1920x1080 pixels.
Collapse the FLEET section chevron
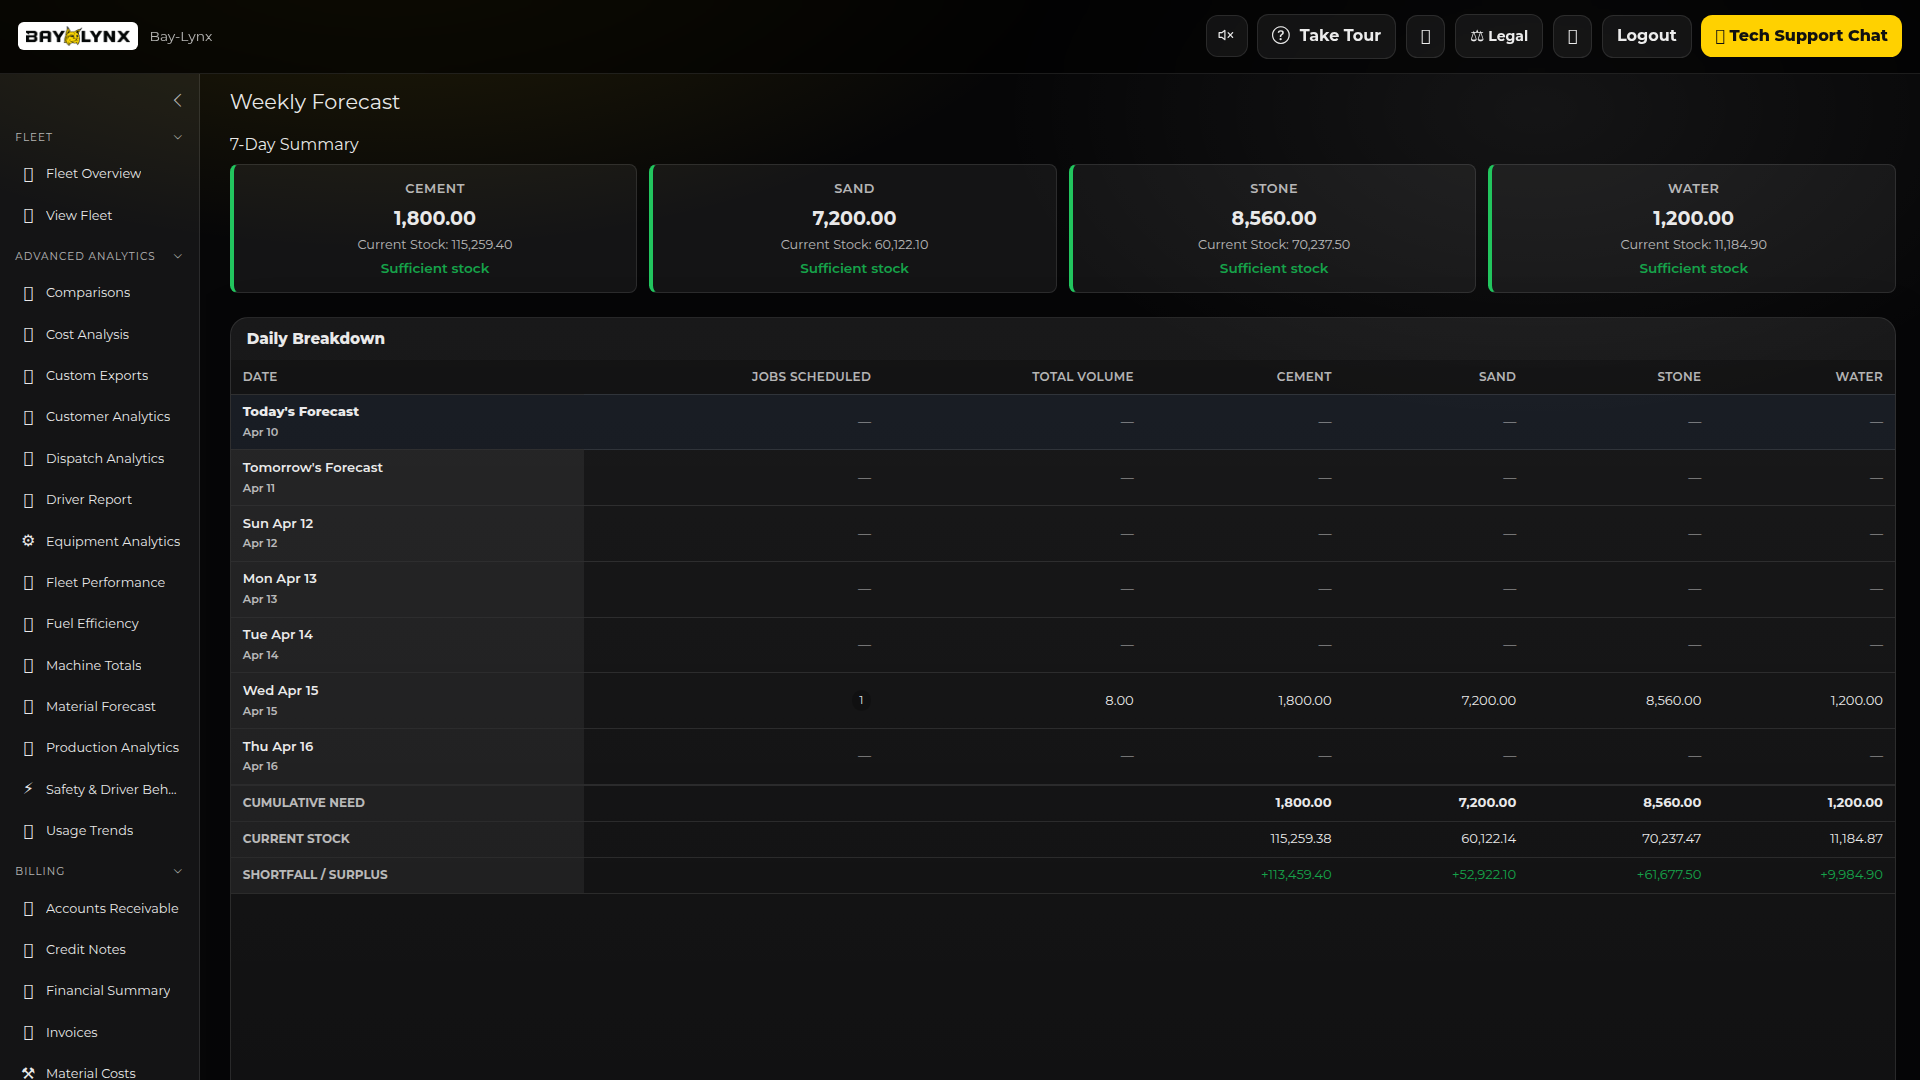point(177,137)
